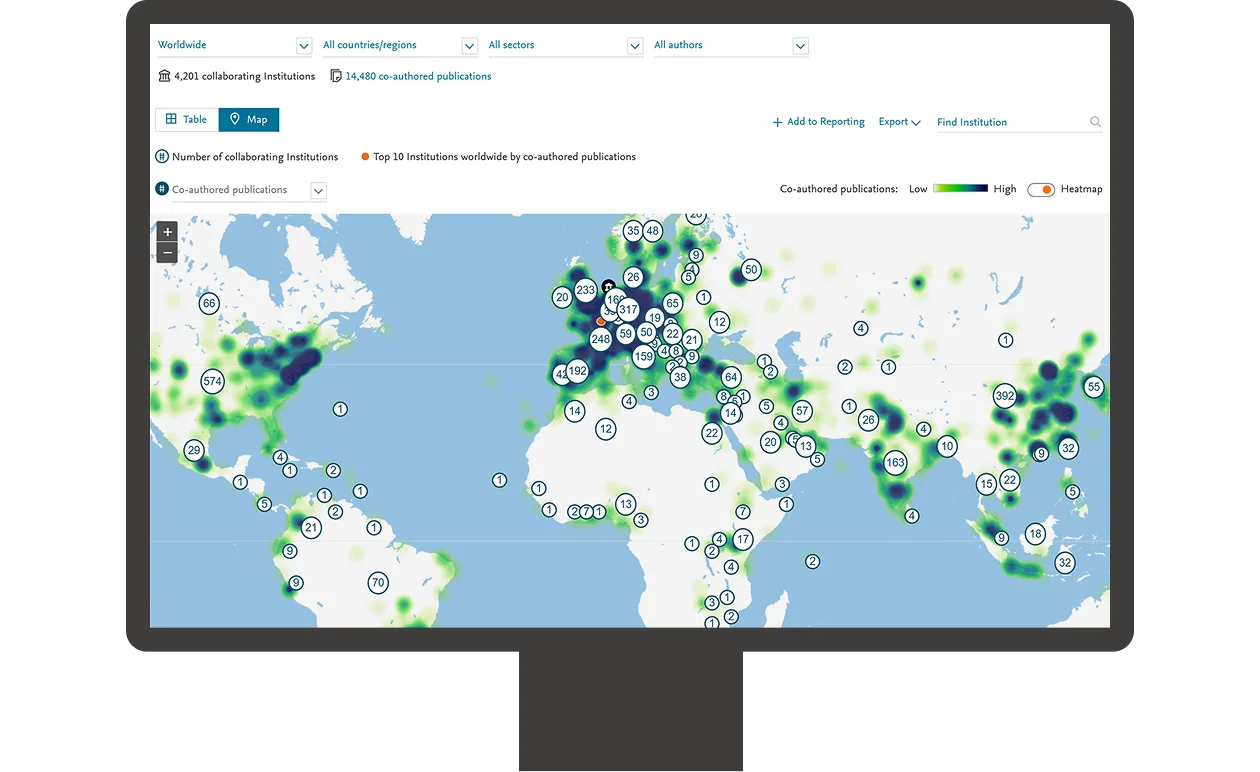Open the 14,480 co-authored publications link
The image size is (1260, 772).
coord(418,75)
